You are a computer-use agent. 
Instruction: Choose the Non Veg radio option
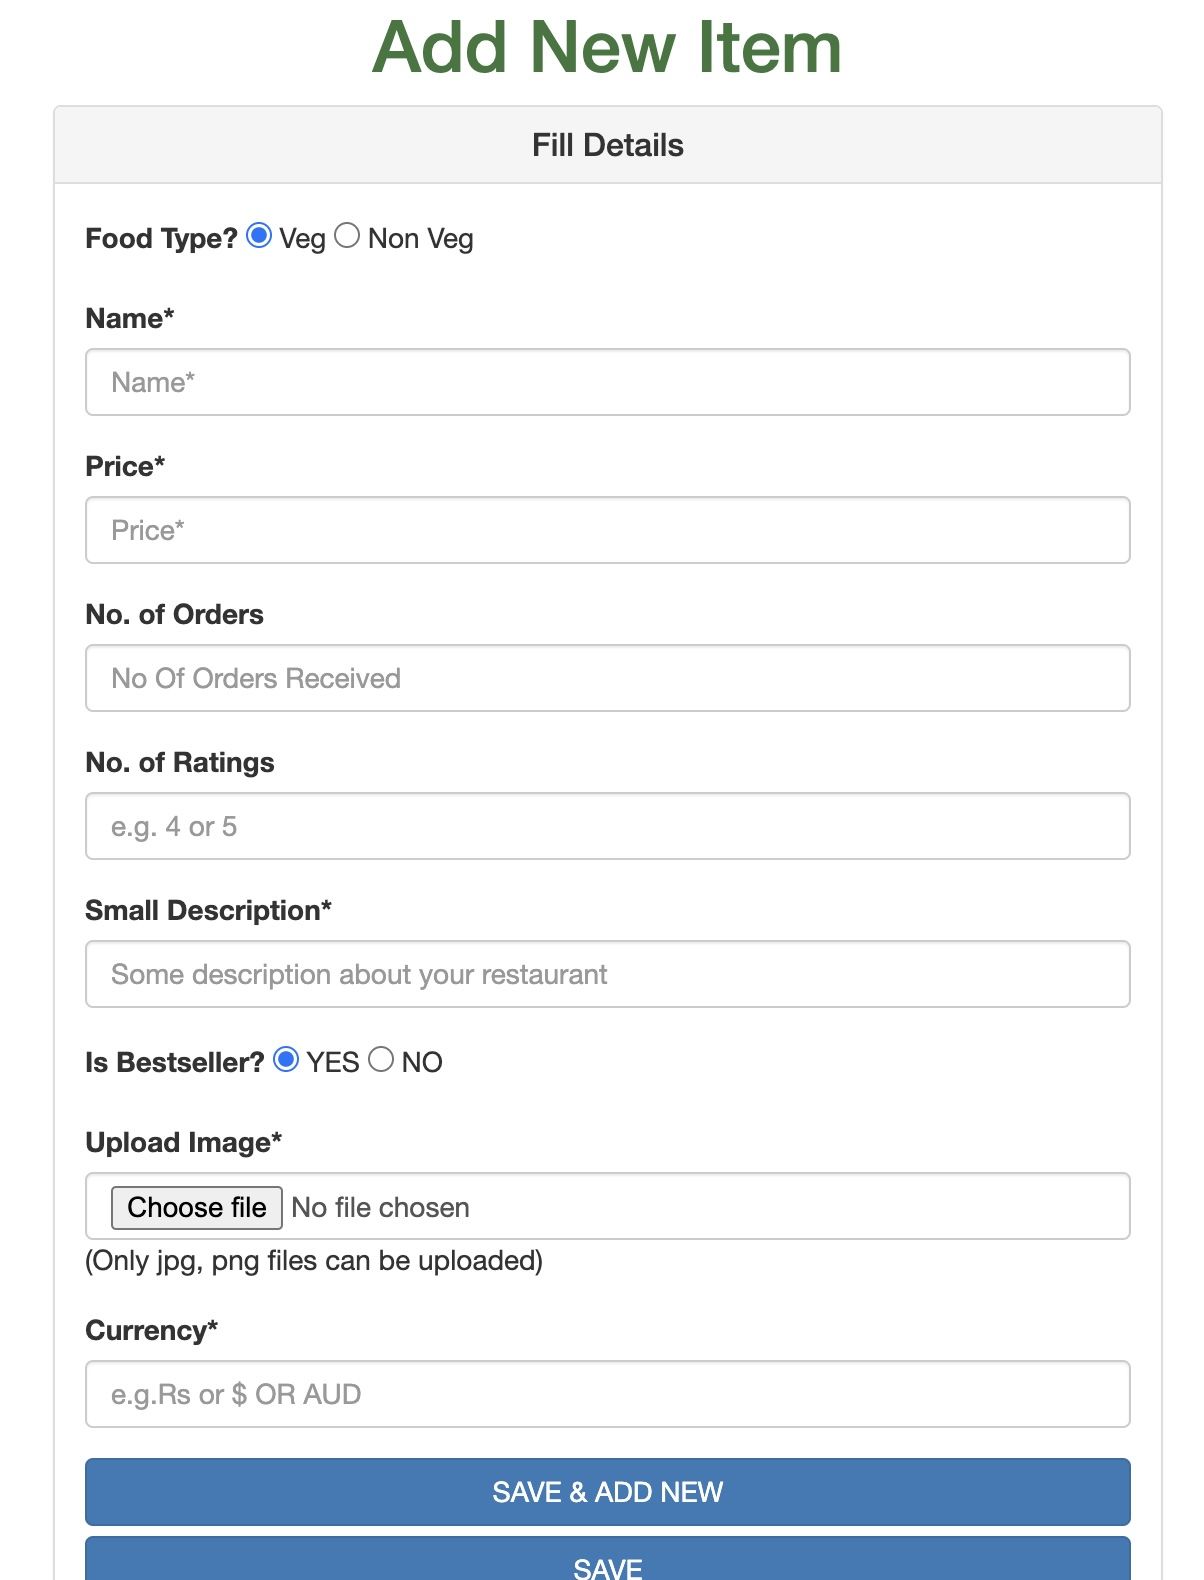pos(347,236)
